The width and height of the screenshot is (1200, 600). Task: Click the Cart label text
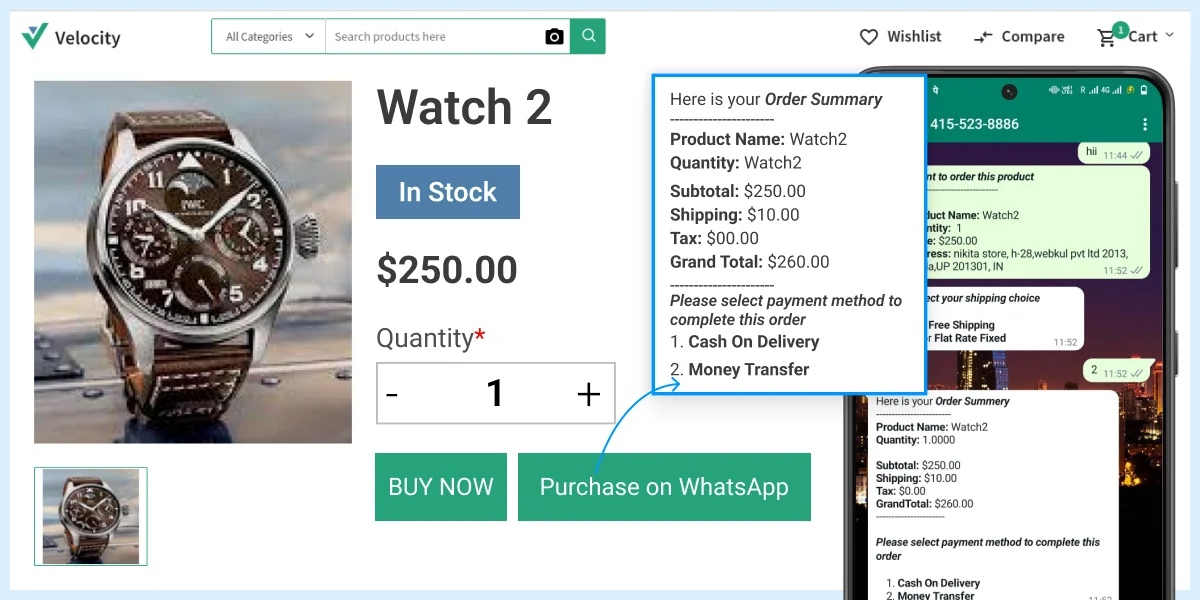[1143, 36]
